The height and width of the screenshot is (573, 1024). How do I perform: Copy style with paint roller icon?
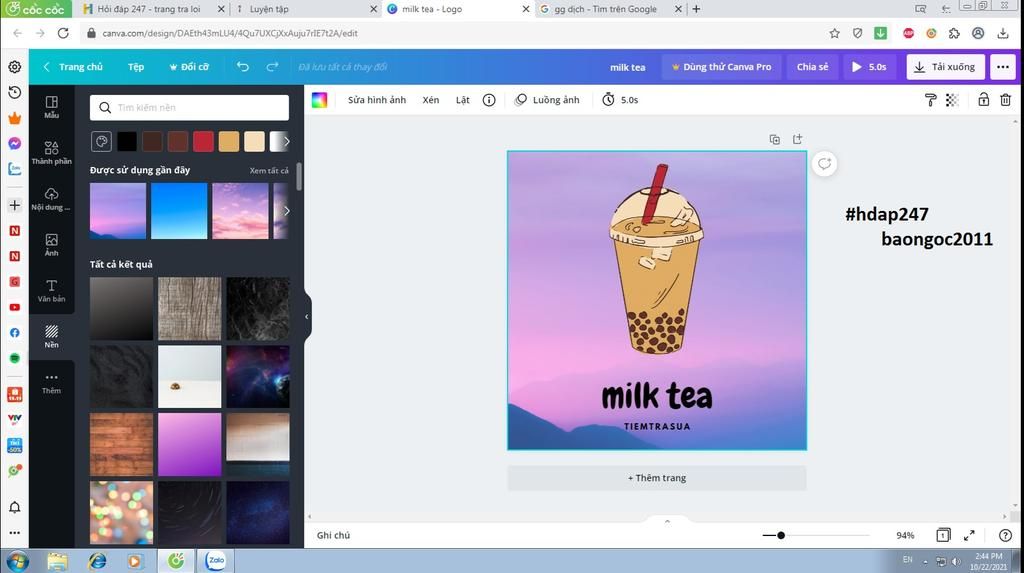coord(931,100)
